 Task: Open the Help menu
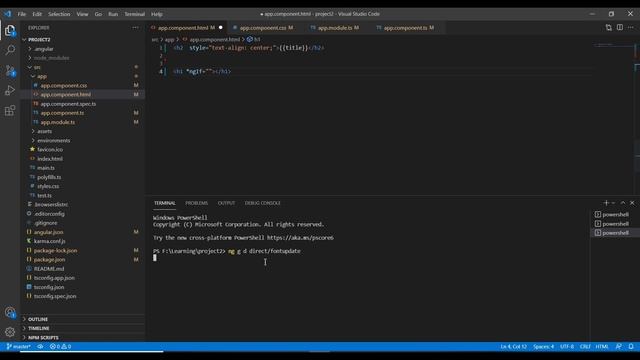157,14
